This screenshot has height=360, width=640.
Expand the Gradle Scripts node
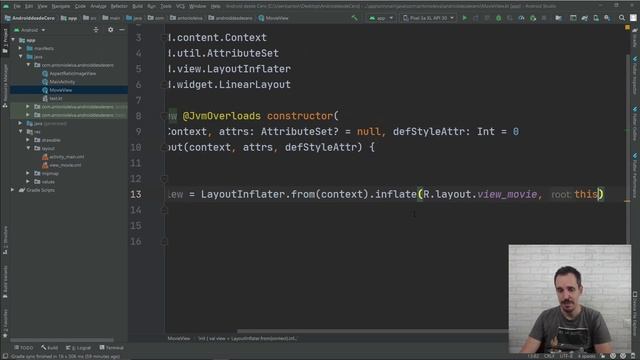pyautogui.click(x=13, y=190)
